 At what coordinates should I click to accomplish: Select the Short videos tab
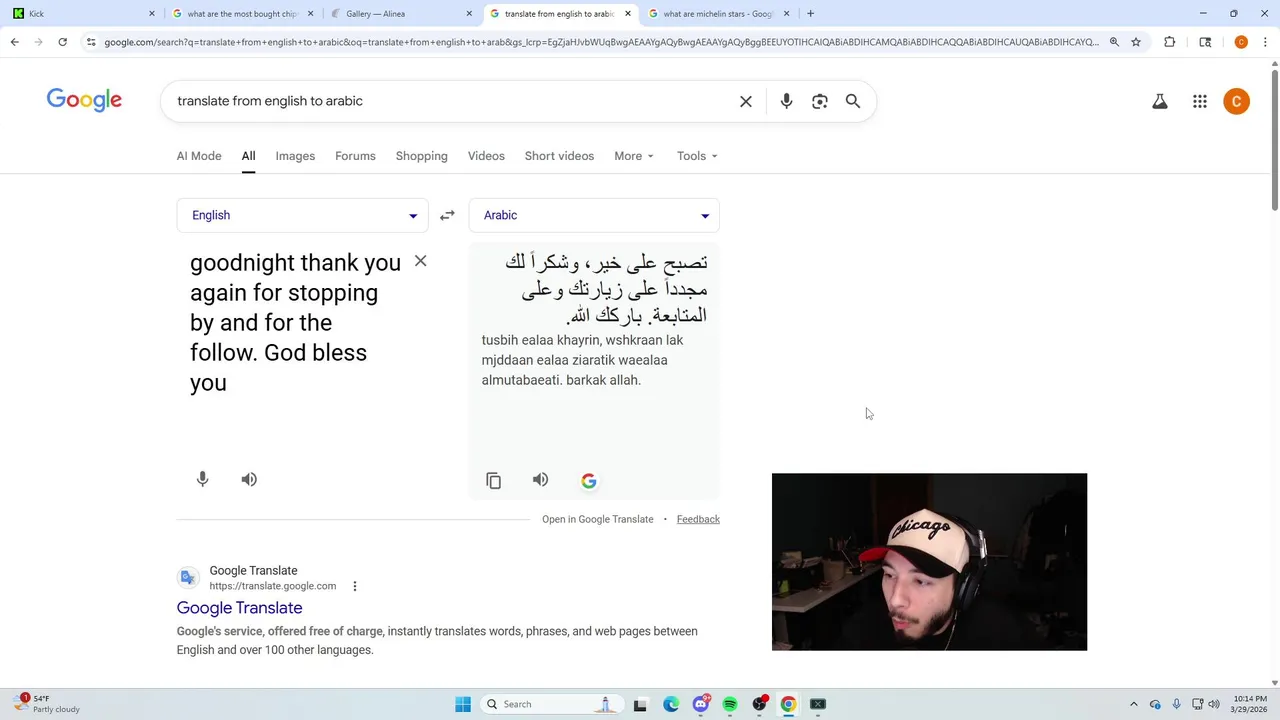click(559, 156)
